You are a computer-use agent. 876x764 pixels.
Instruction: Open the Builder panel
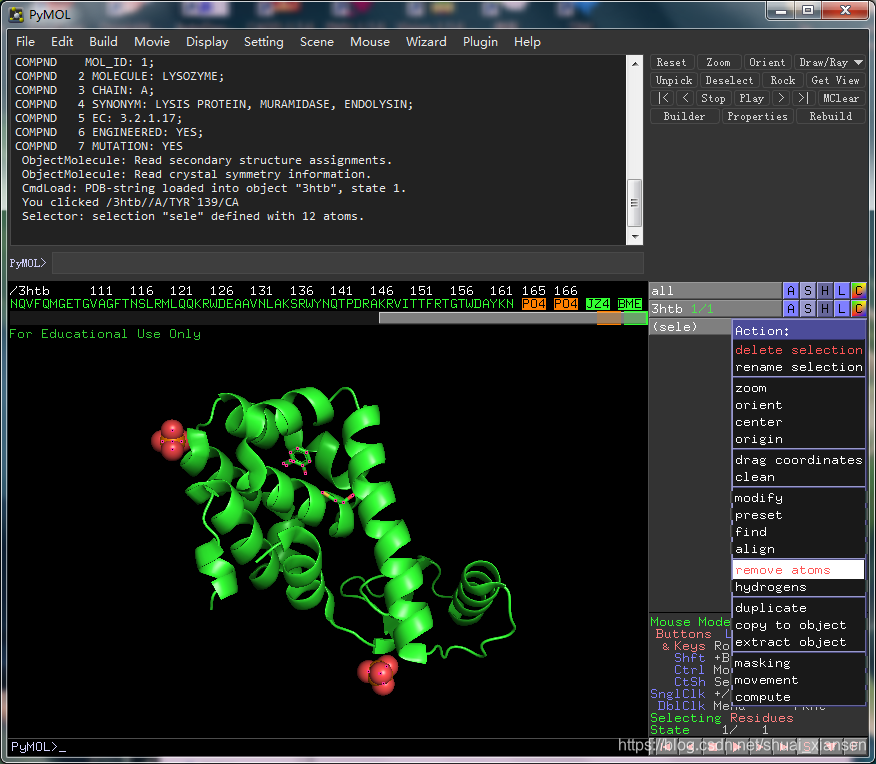coord(684,116)
